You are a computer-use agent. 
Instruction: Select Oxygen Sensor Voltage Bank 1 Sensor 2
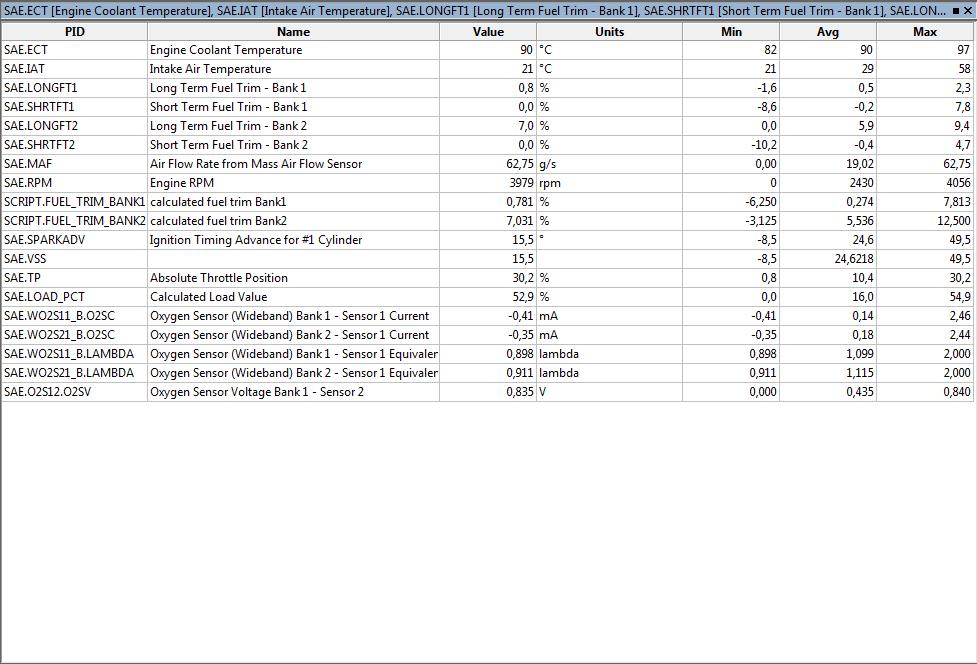(487, 392)
